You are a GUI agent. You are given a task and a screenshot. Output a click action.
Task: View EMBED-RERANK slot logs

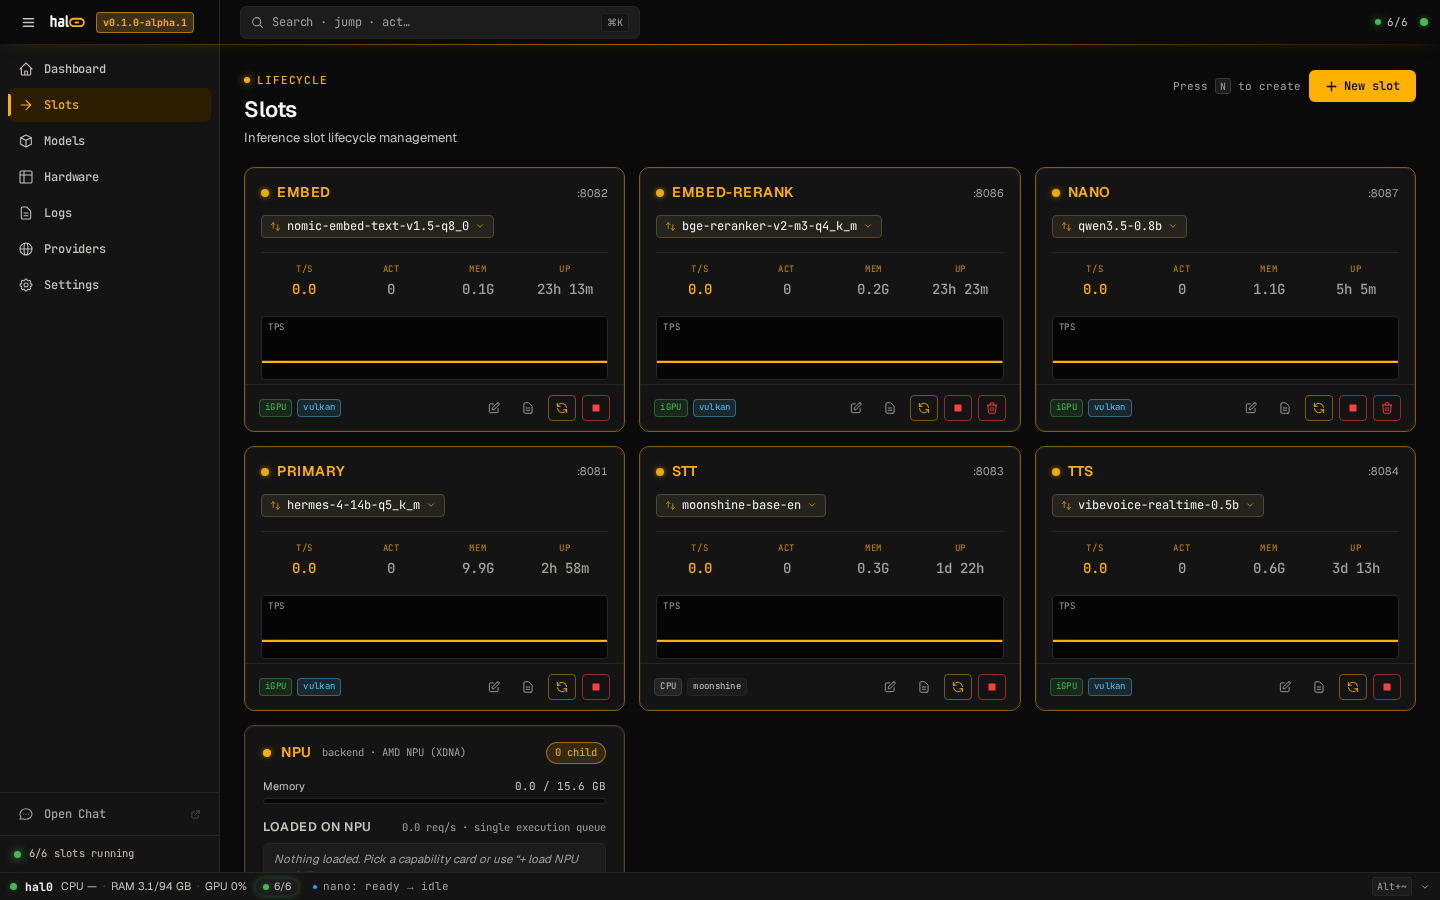coord(890,408)
